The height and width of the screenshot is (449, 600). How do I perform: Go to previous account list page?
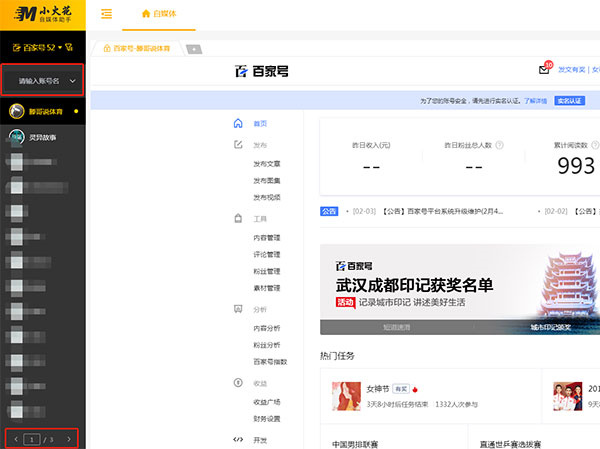point(16,439)
